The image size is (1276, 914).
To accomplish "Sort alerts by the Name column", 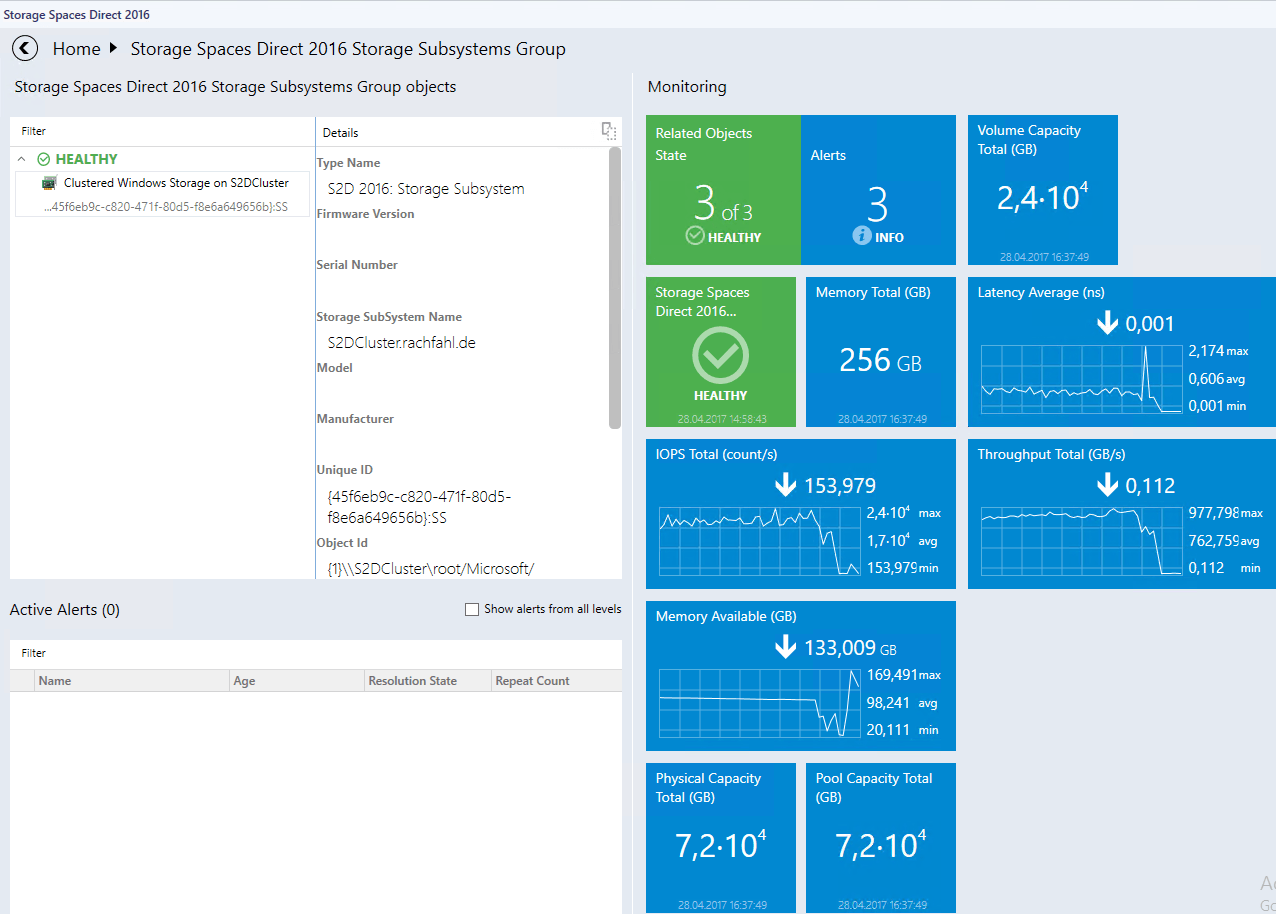I will tap(133, 681).
